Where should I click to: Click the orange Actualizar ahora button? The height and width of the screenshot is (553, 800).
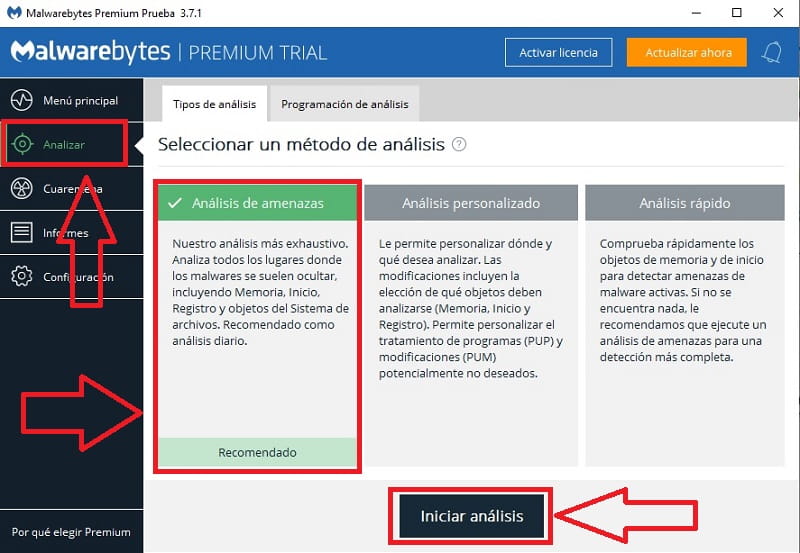pos(687,52)
